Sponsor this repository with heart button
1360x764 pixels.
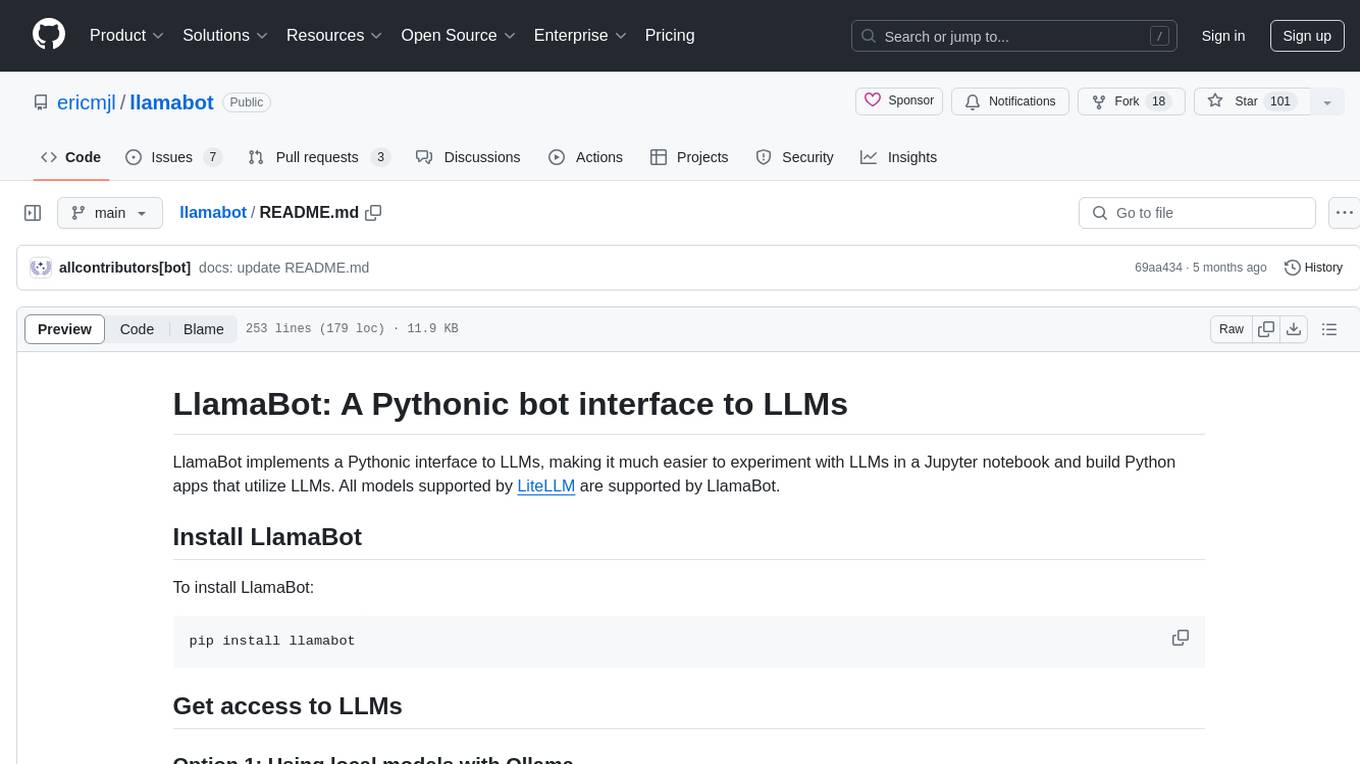point(899,101)
